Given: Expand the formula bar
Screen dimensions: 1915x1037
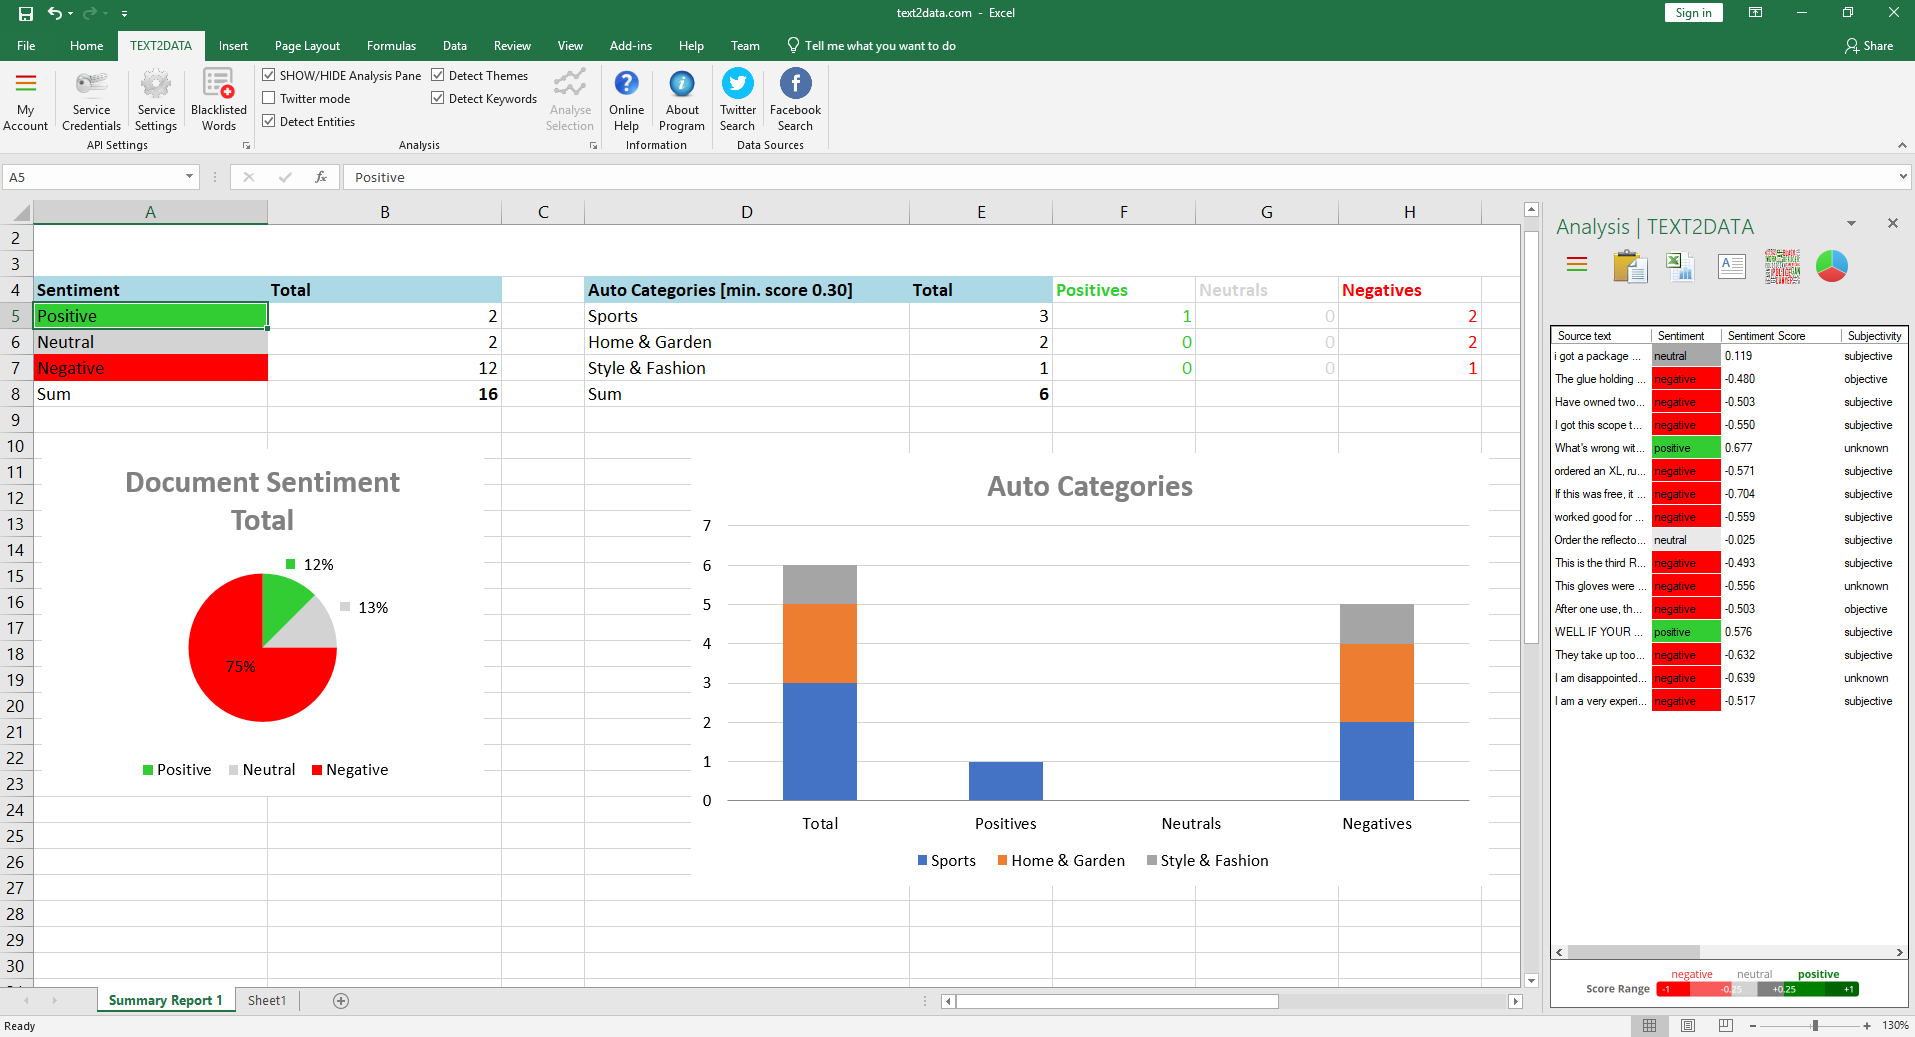Looking at the screenshot, I should pos(1903,177).
